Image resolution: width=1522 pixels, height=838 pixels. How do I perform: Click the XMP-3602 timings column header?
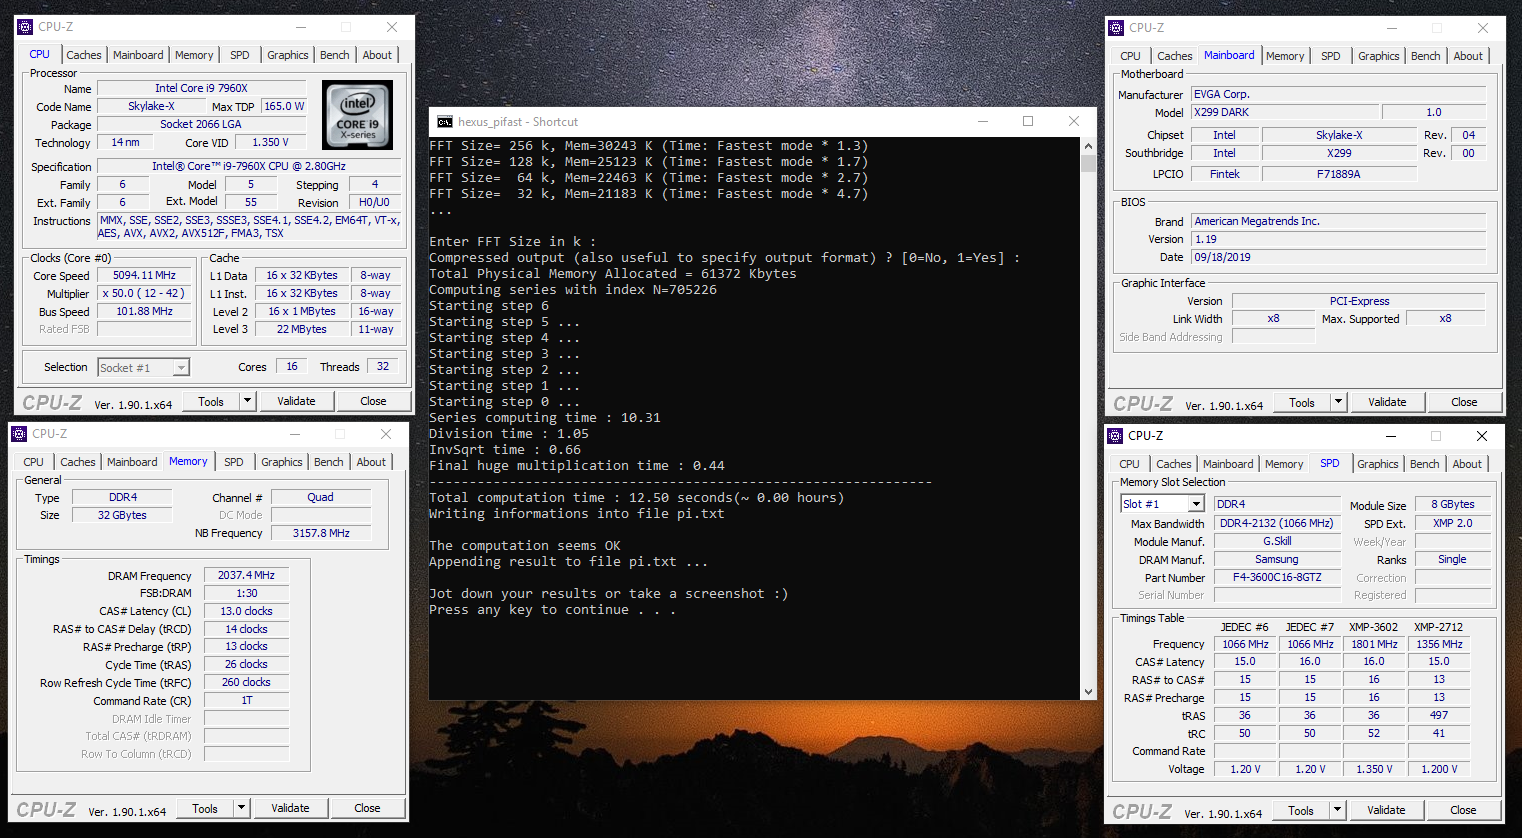[x=1374, y=627]
